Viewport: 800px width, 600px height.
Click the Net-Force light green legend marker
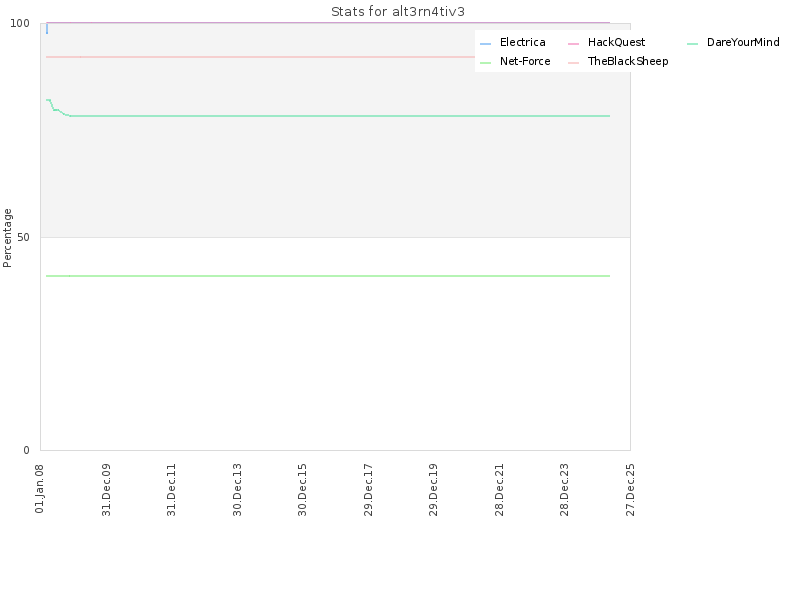point(485,63)
